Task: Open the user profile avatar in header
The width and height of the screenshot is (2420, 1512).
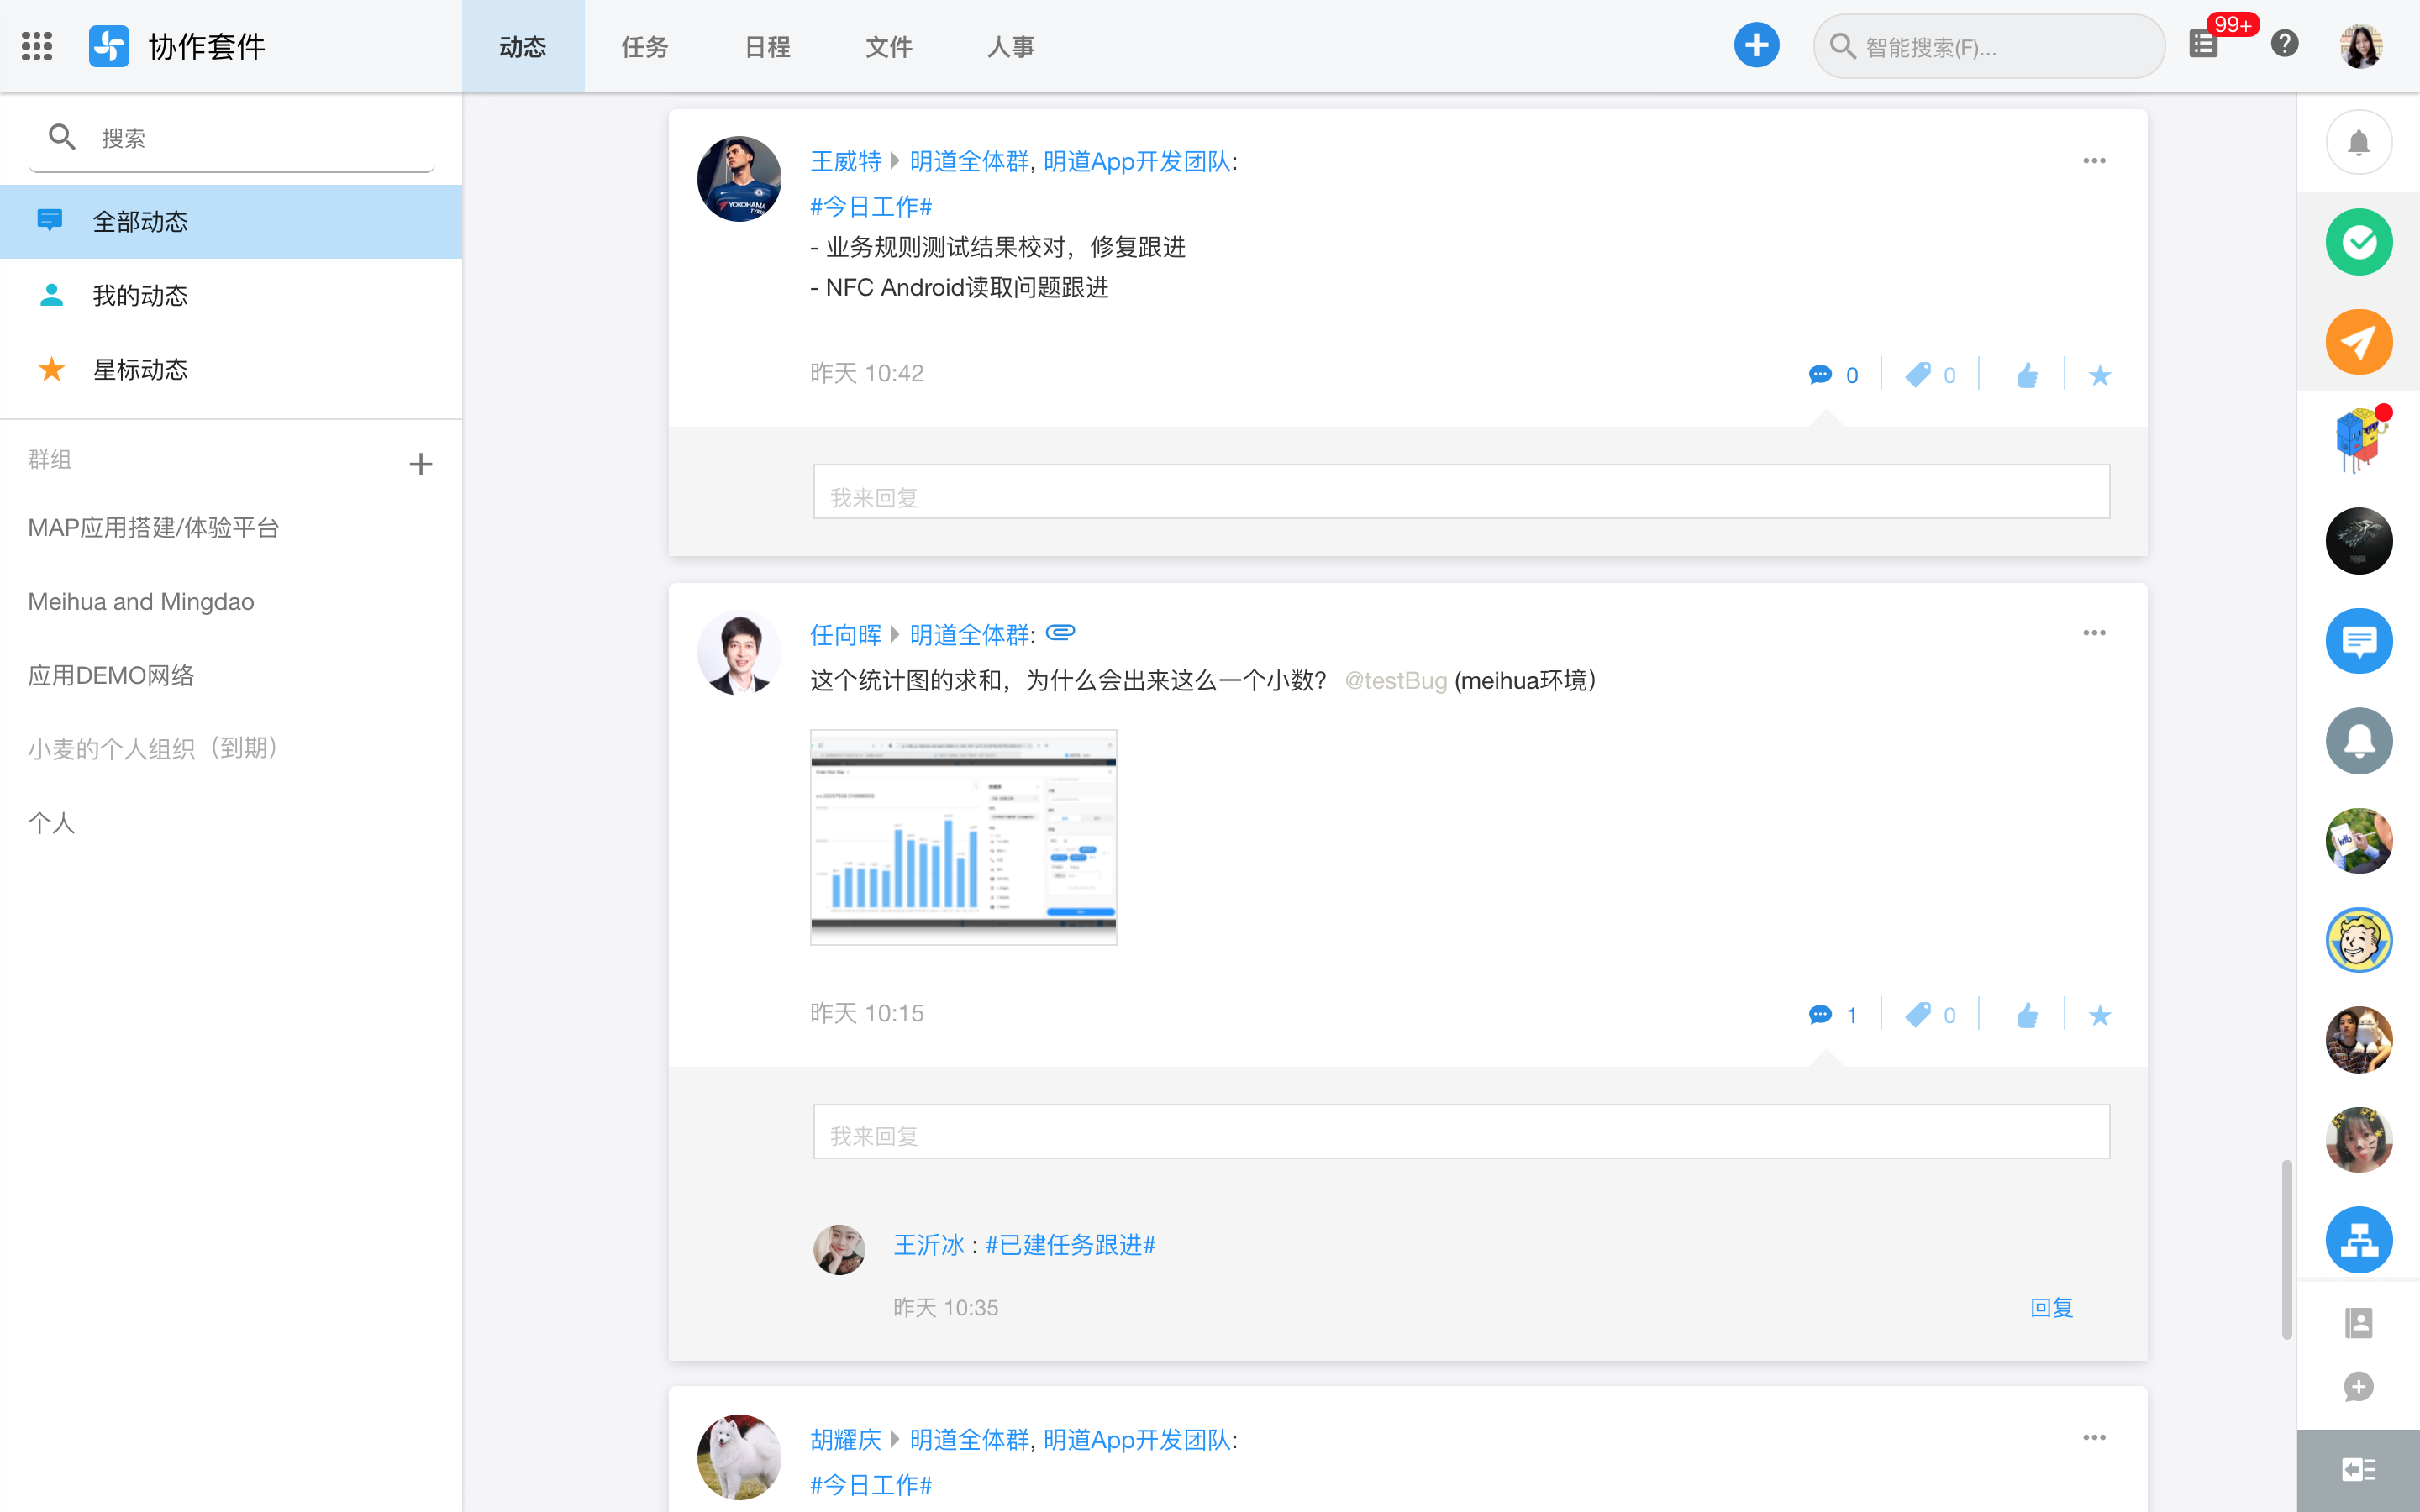Action: click(2361, 46)
